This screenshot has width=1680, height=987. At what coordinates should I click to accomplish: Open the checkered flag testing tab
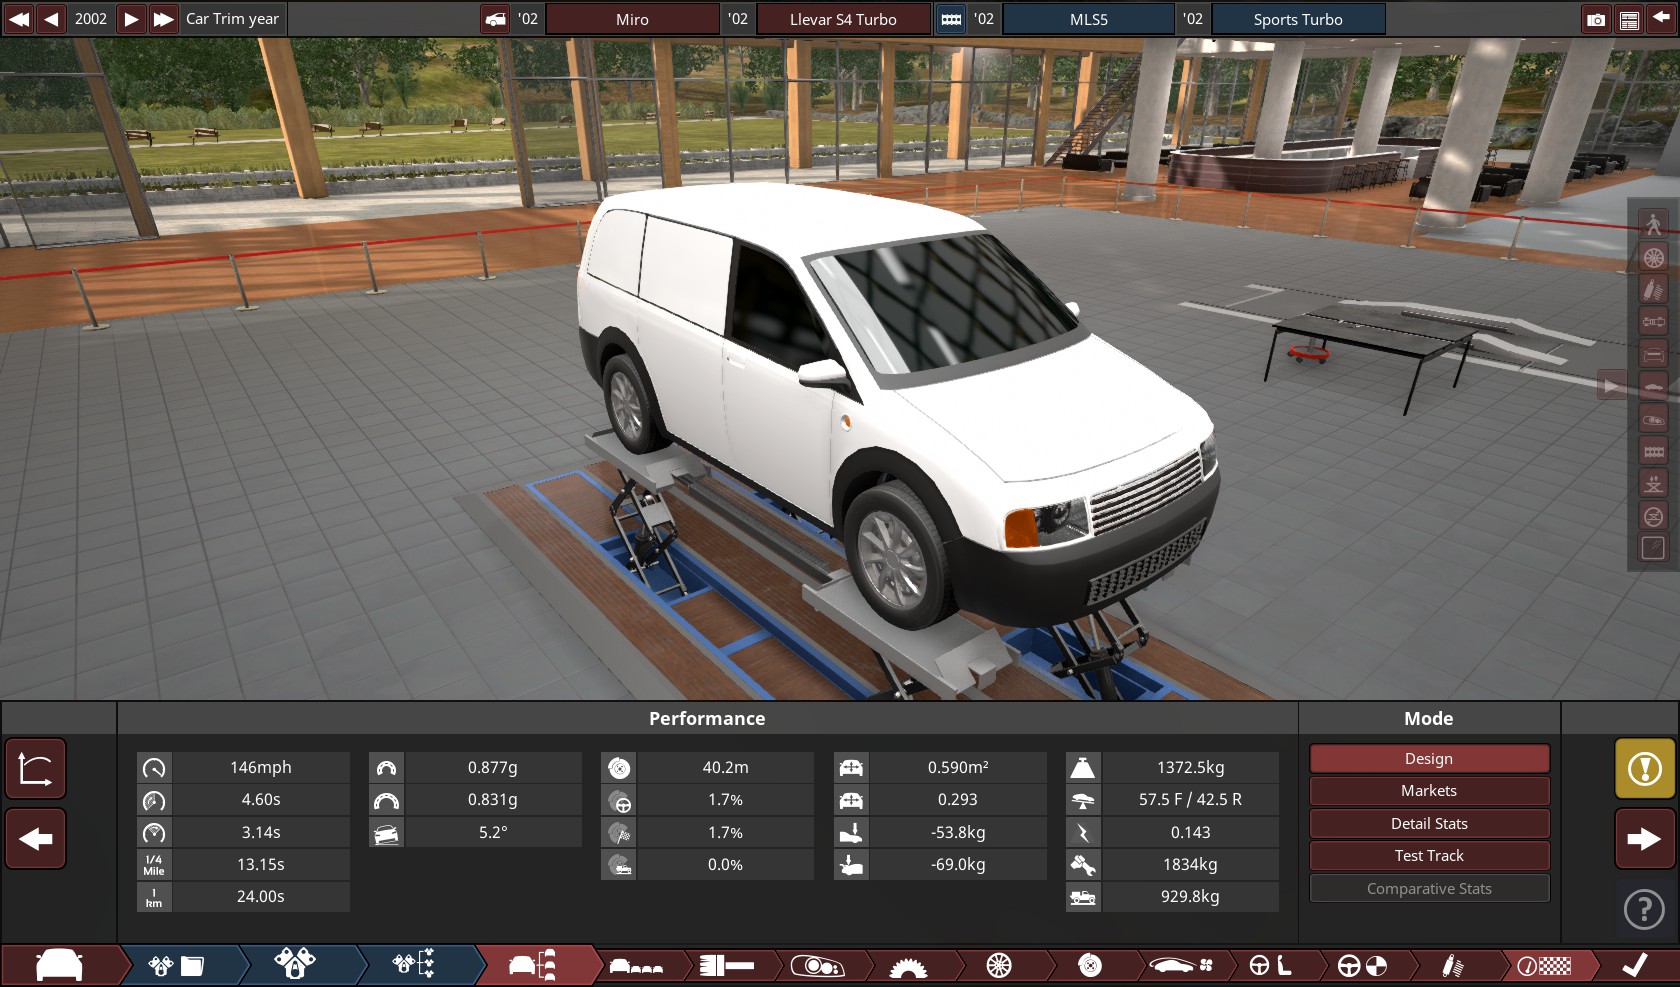[1544, 965]
